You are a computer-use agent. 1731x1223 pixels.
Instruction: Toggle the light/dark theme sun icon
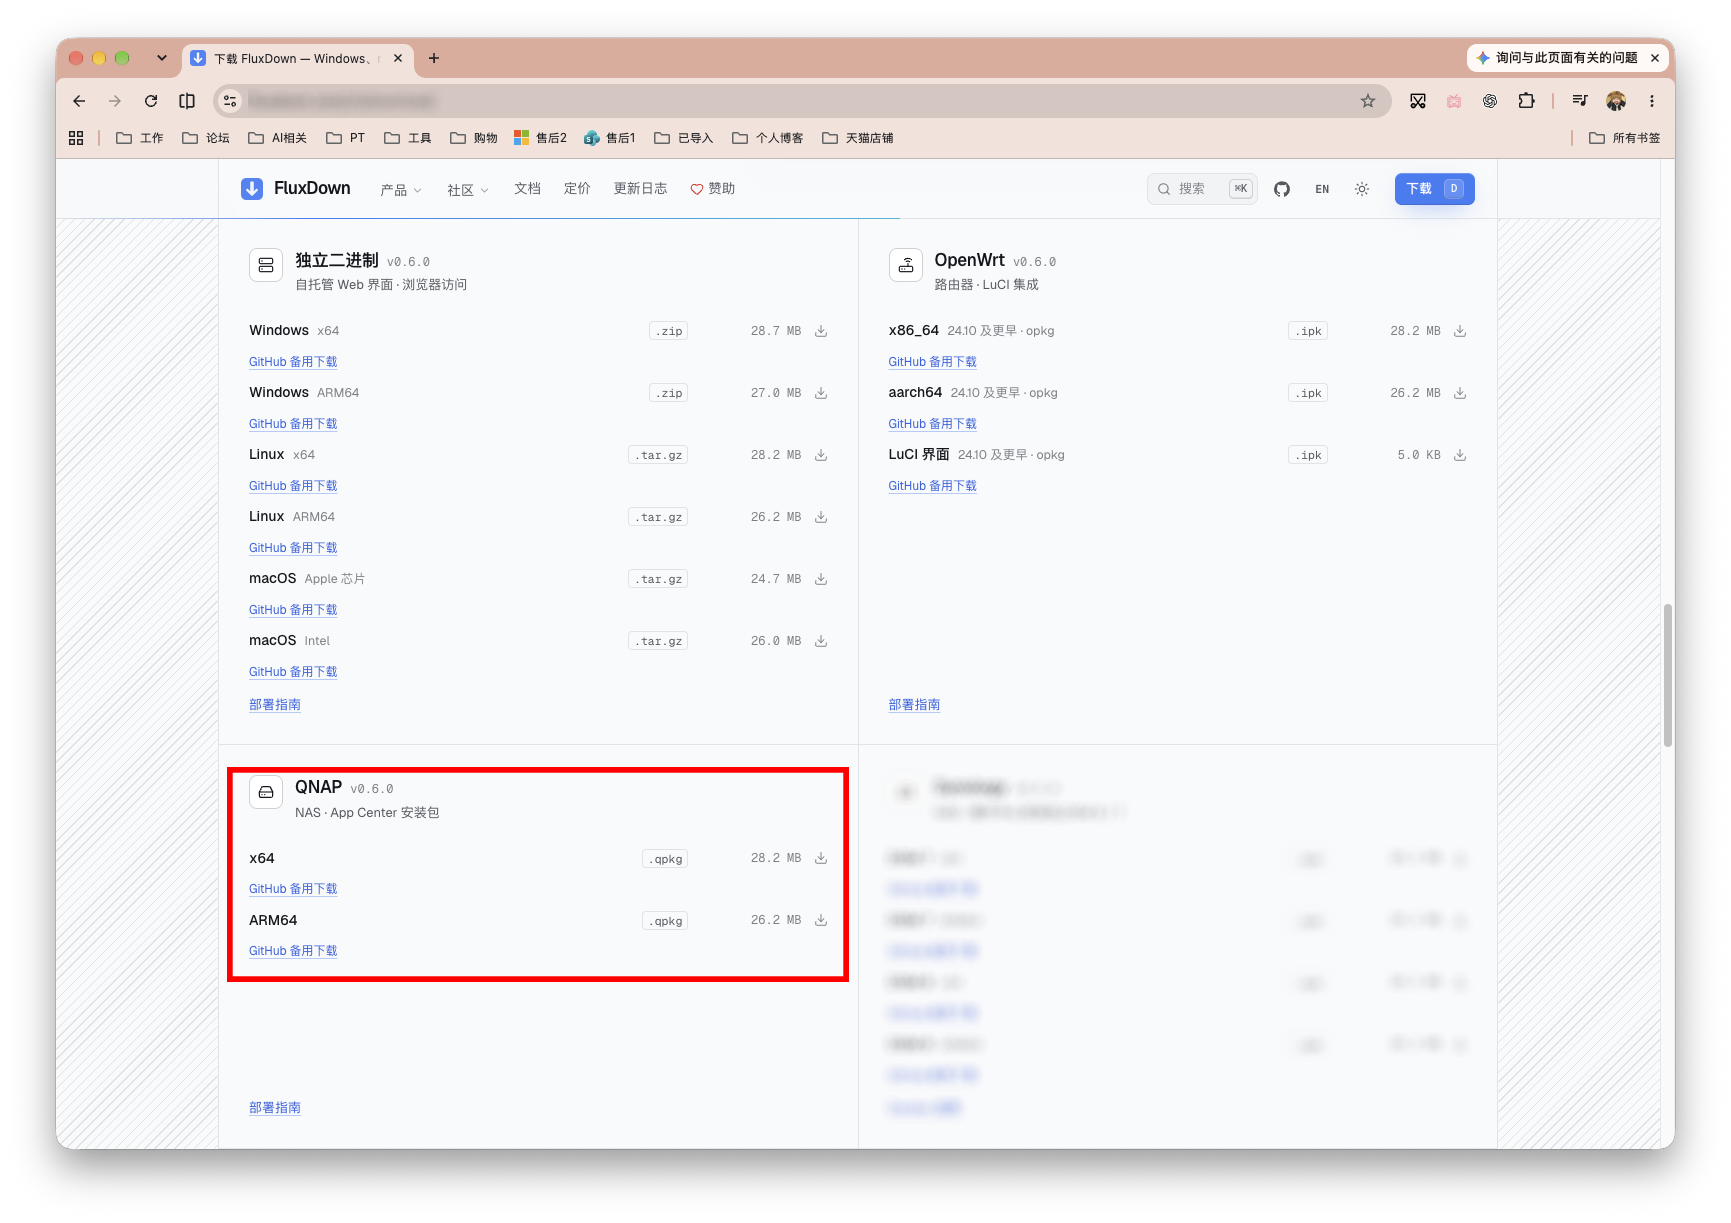click(1362, 189)
